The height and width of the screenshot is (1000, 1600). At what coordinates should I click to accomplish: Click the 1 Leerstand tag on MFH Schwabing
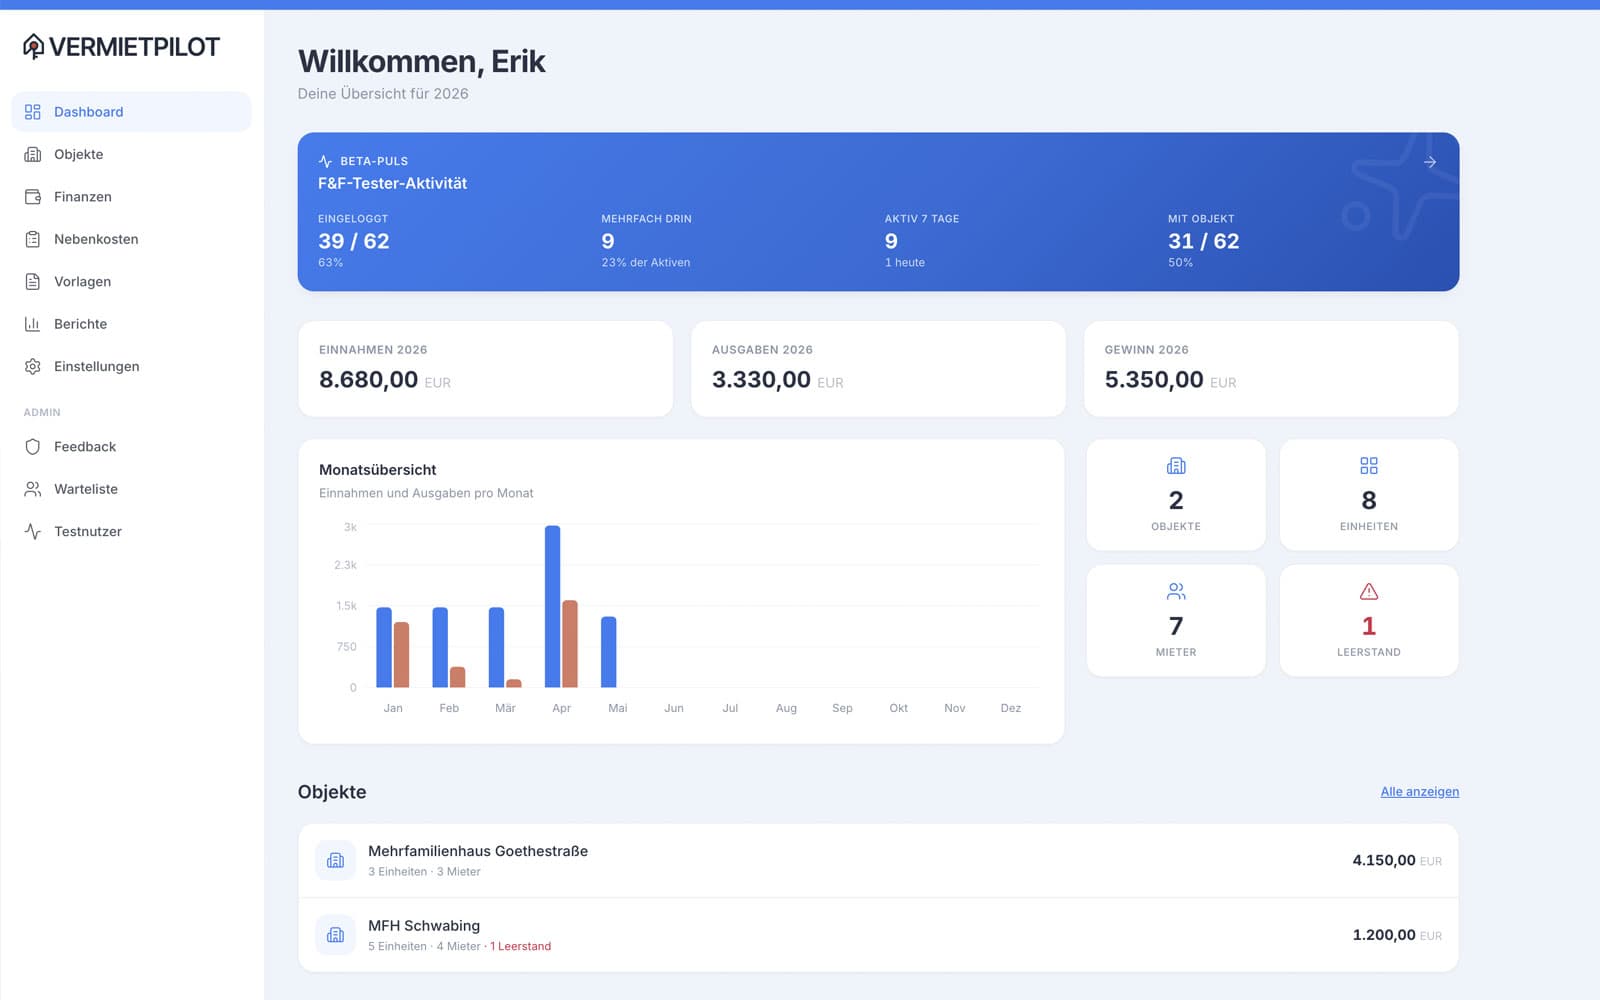coord(520,946)
